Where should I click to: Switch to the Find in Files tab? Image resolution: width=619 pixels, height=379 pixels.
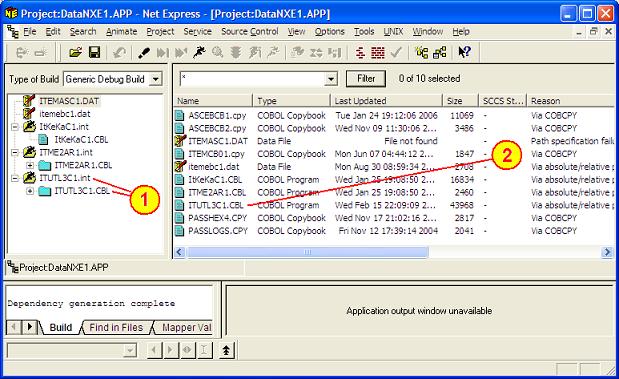(x=116, y=327)
